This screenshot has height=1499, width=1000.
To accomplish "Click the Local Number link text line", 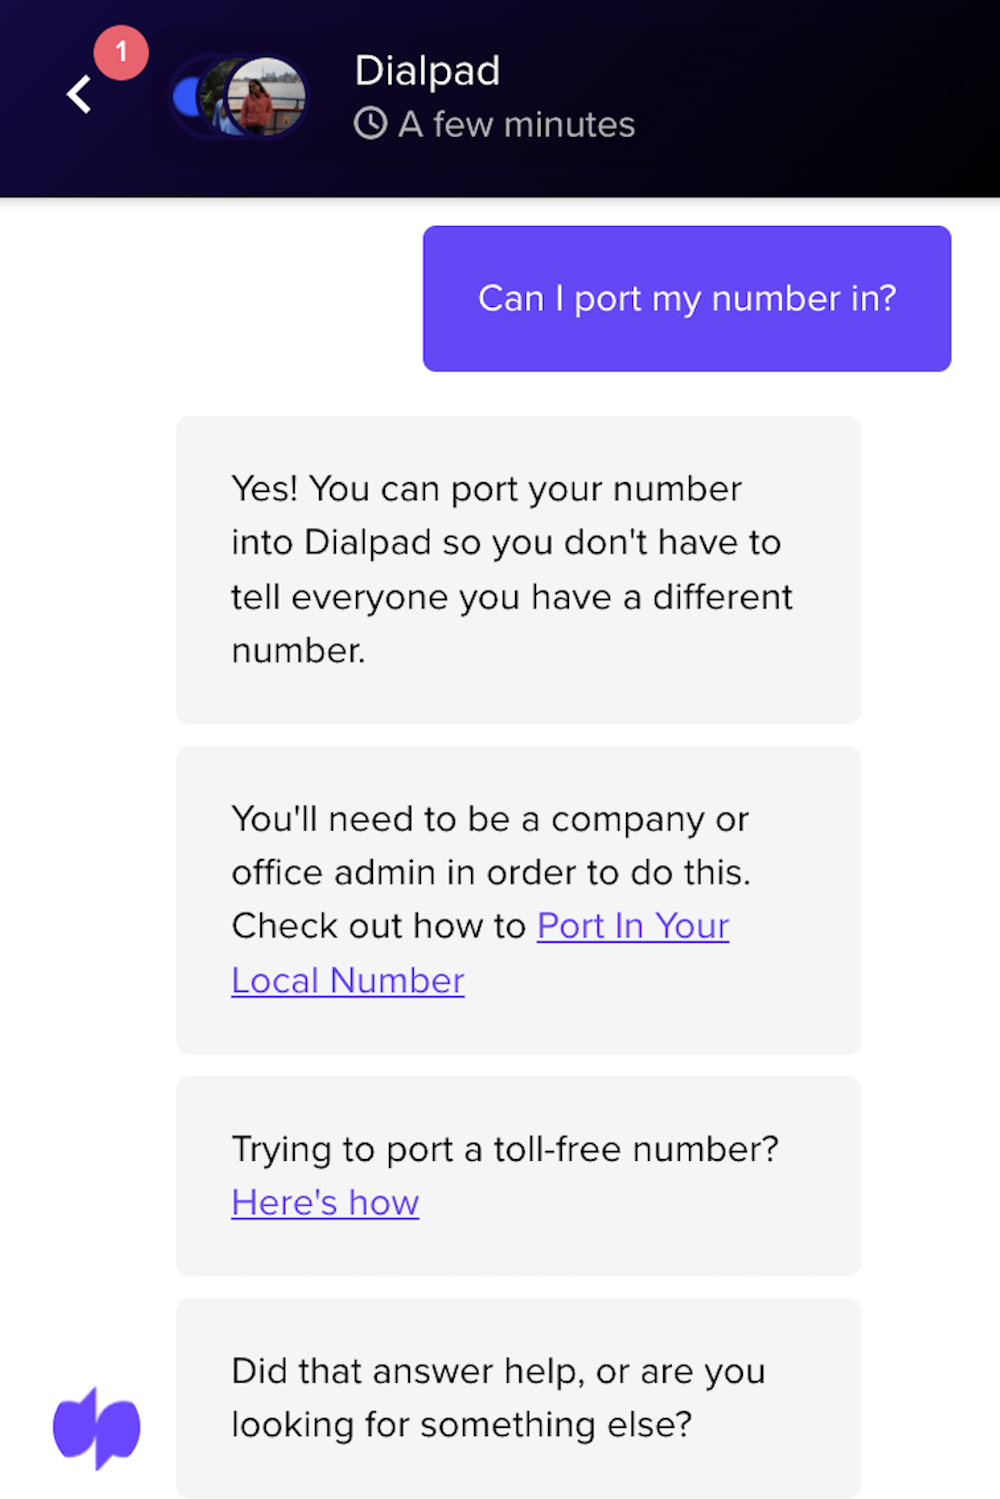I will click(x=348, y=980).
